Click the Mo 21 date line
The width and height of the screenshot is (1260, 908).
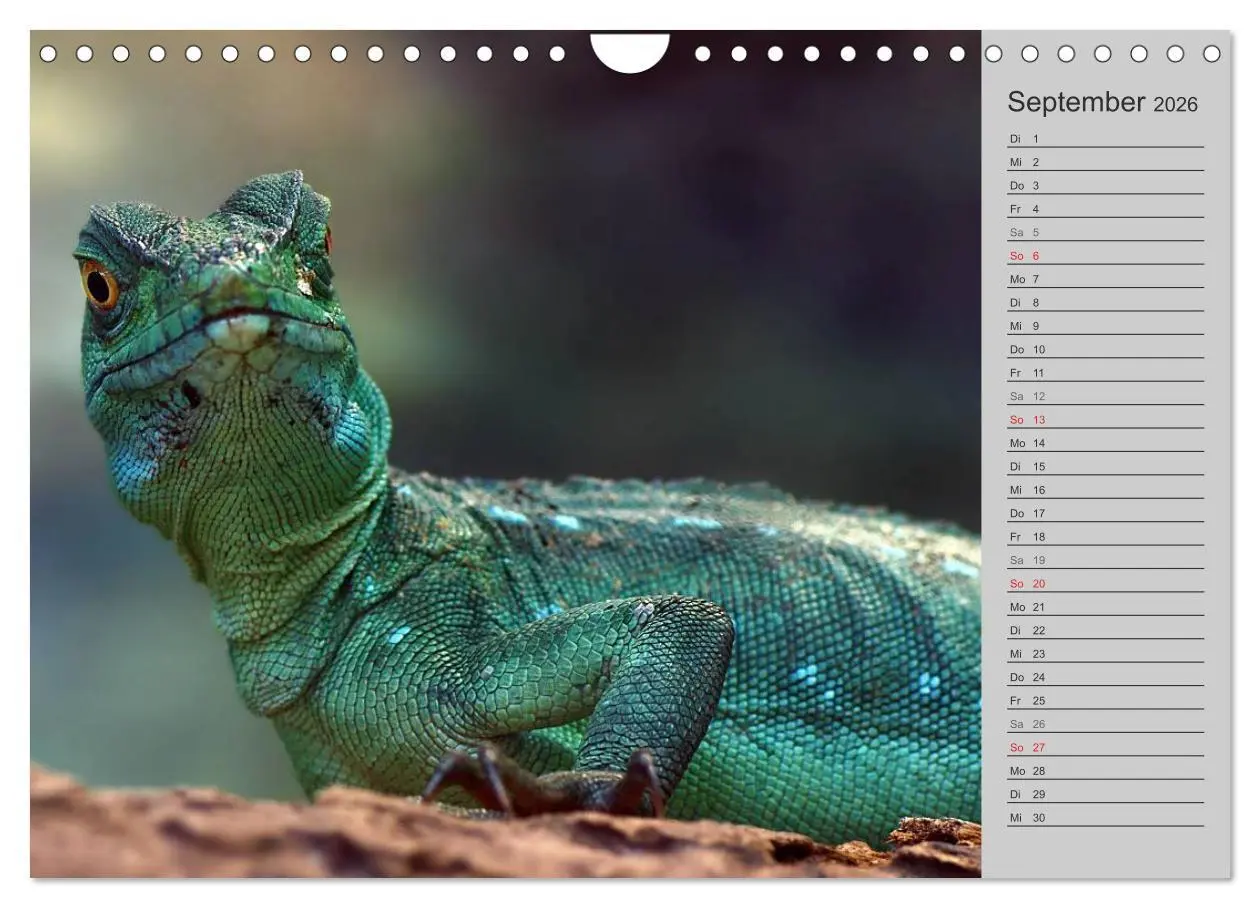[1105, 607]
